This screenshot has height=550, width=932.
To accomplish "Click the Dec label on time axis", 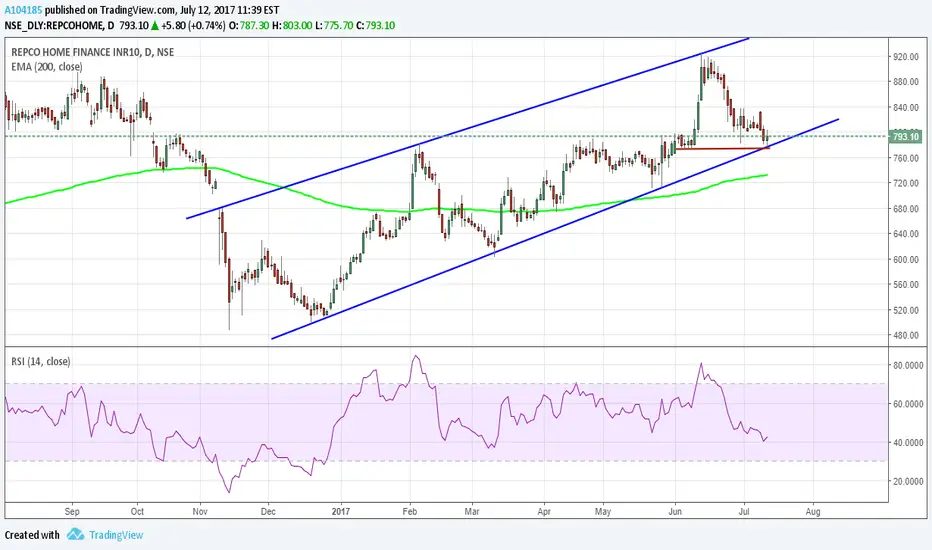I will [x=268, y=511].
